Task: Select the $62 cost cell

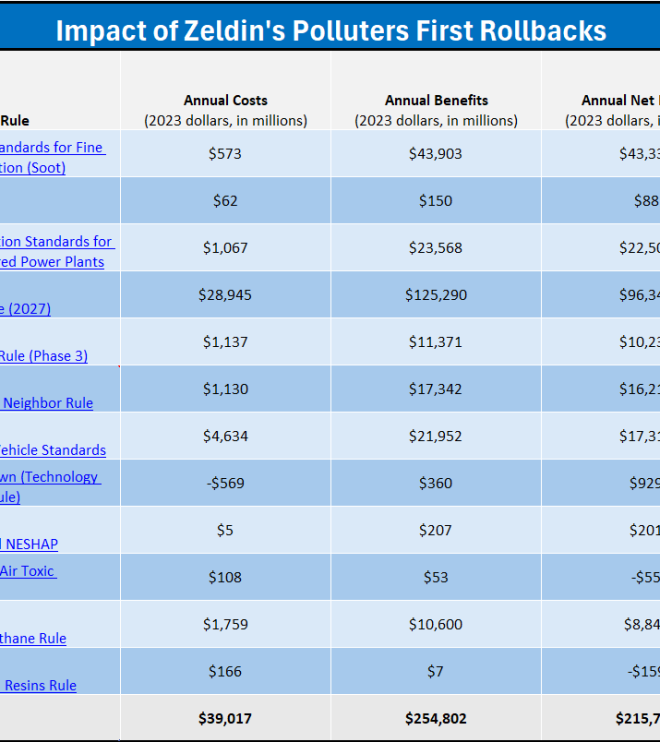Action: click(x=225, y=201)
